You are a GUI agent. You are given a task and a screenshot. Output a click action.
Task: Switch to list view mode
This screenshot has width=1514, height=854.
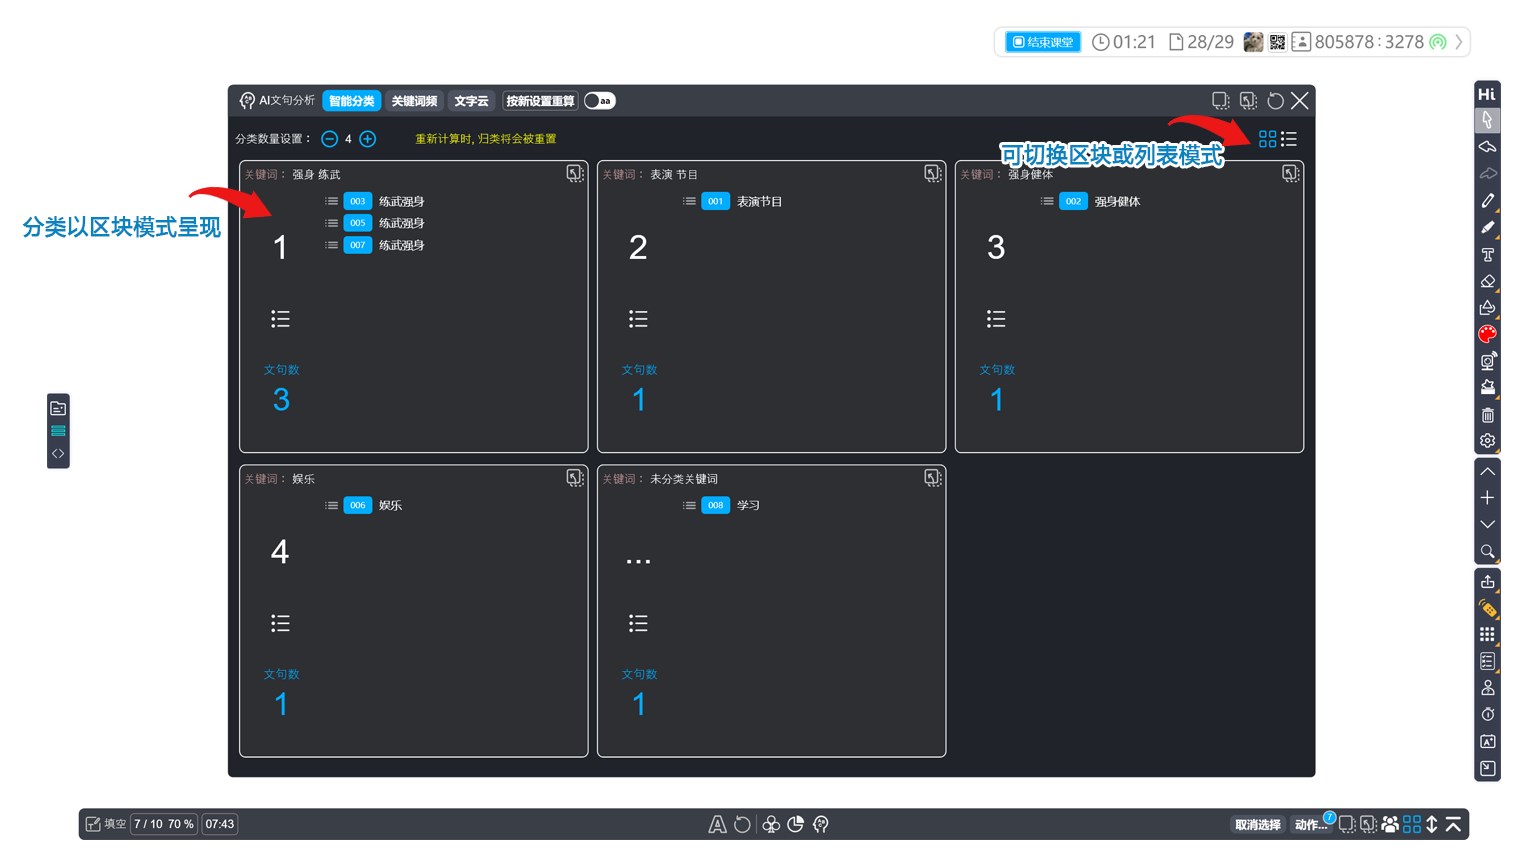click(x=1289, y=139)
